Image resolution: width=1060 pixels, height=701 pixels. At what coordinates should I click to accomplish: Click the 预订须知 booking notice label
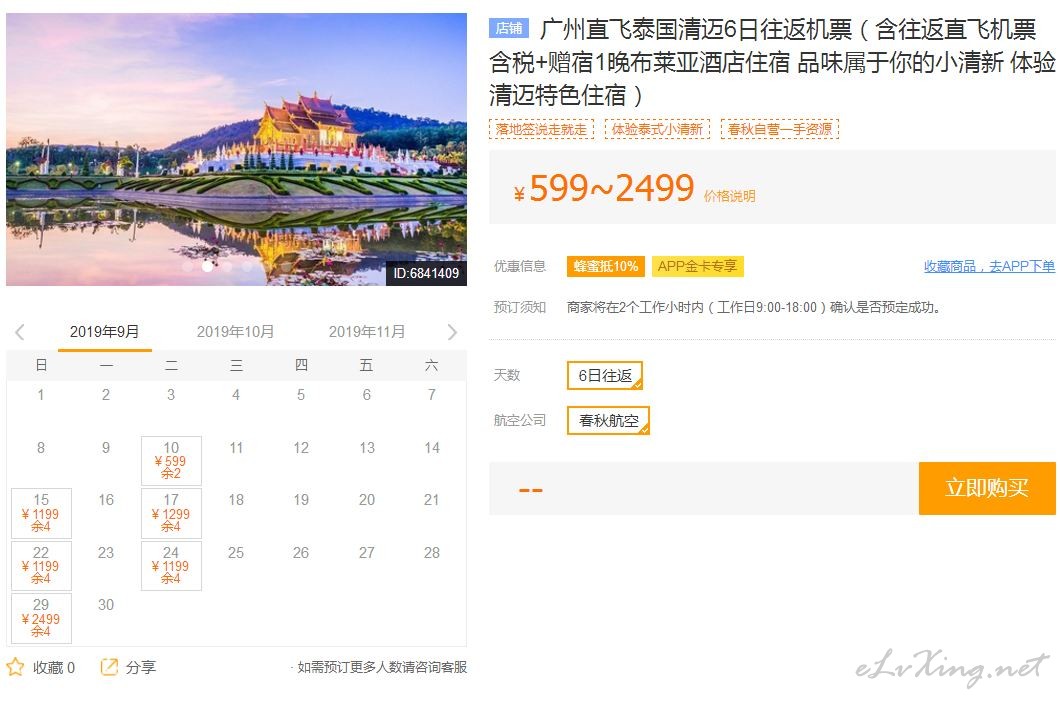tap(519, 307)
